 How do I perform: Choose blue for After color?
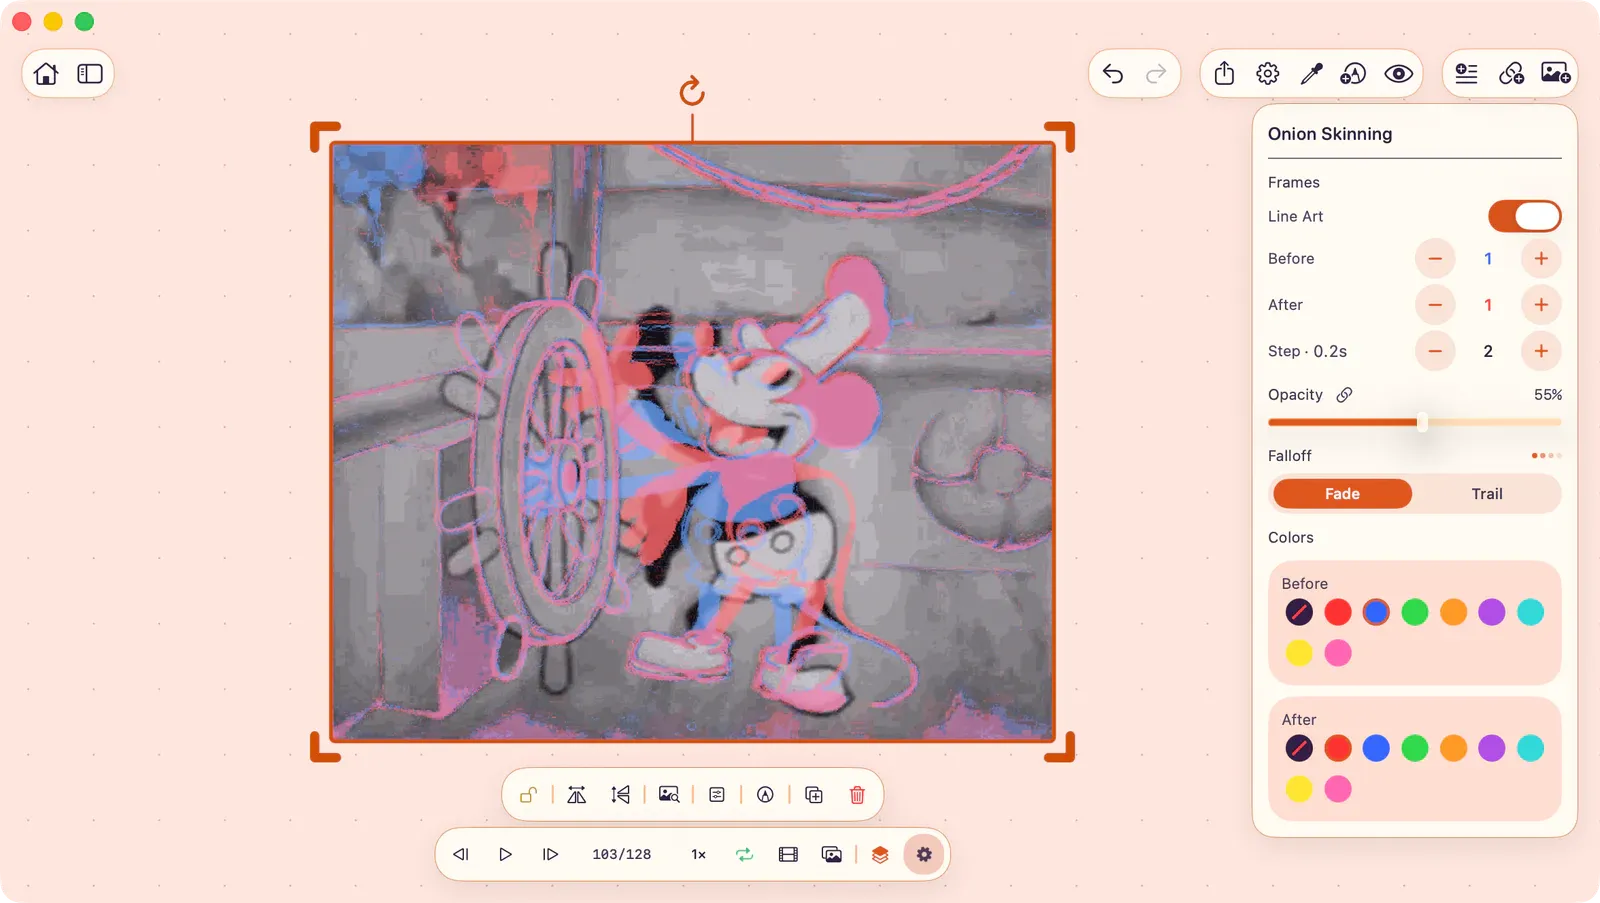1376,748
